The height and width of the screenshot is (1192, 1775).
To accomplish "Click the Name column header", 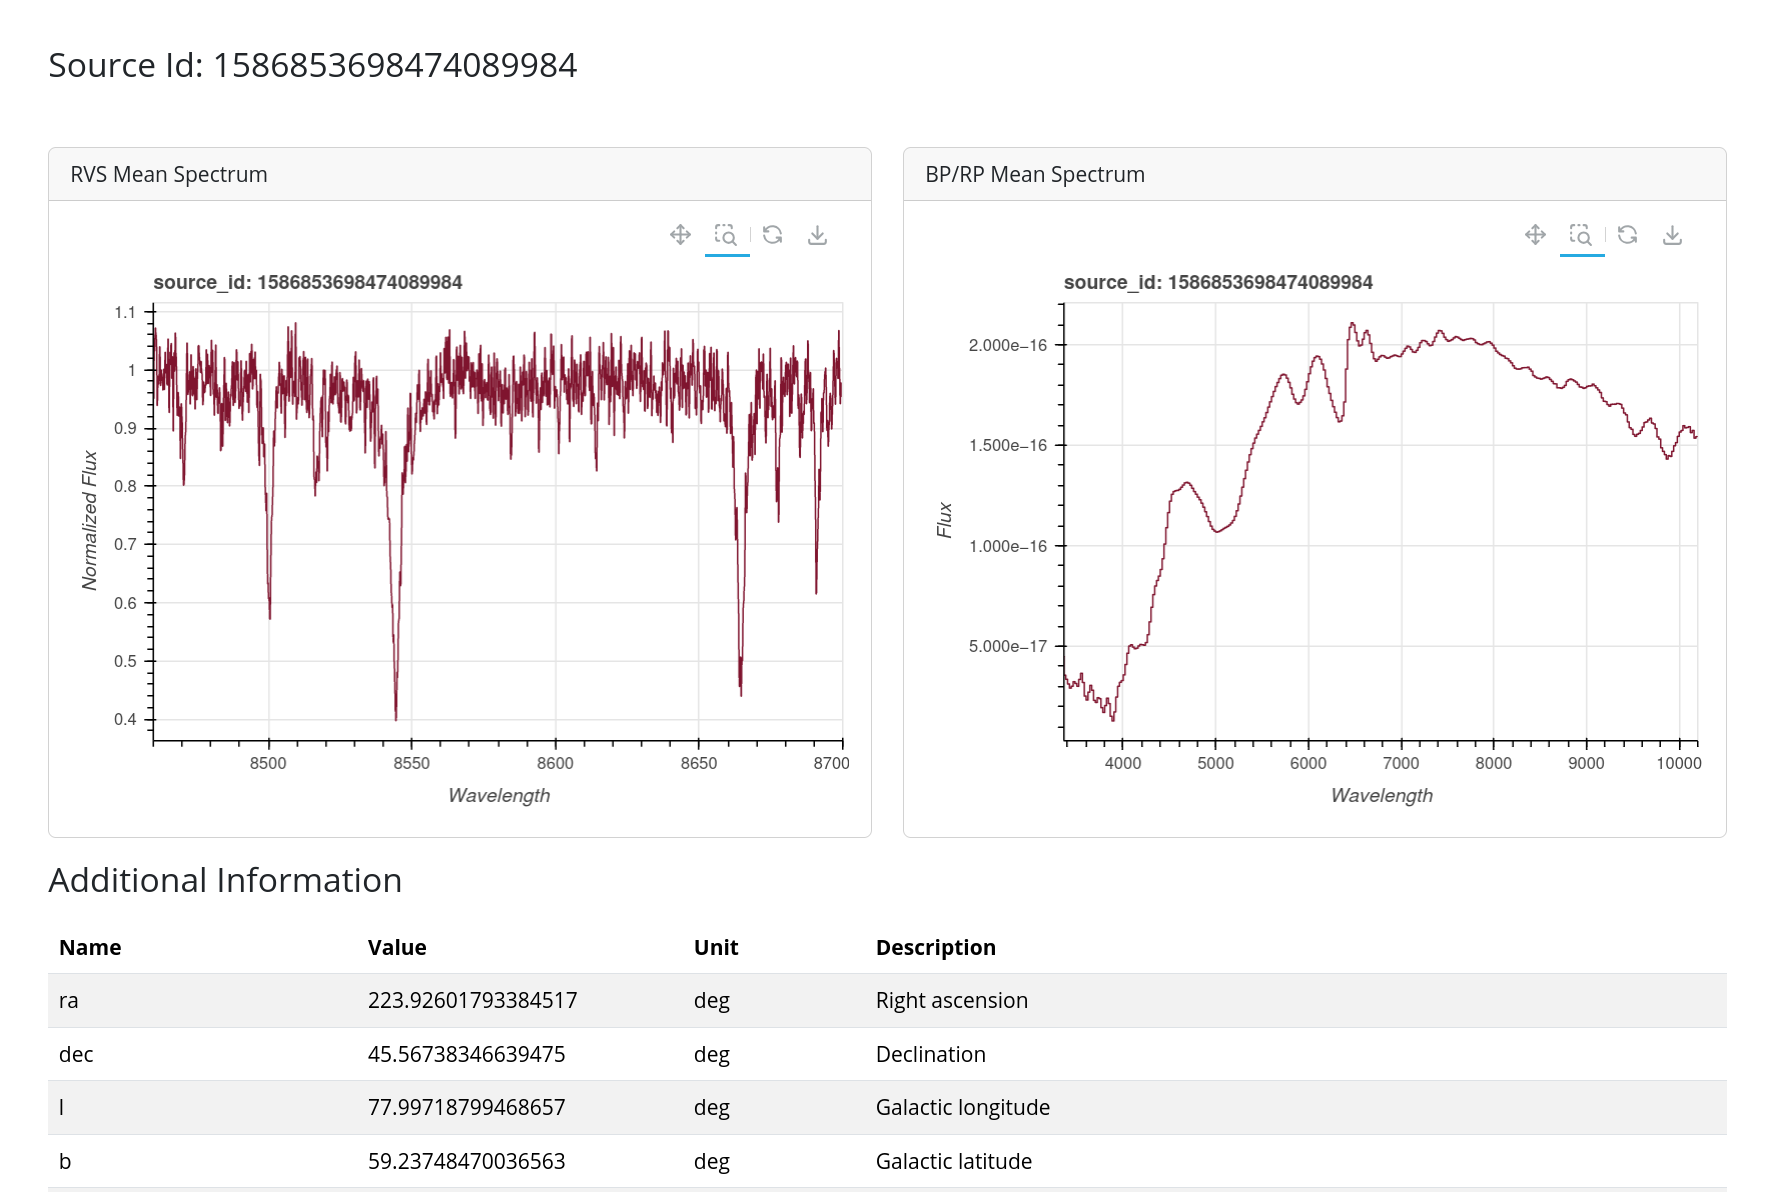I will (90, 948).
